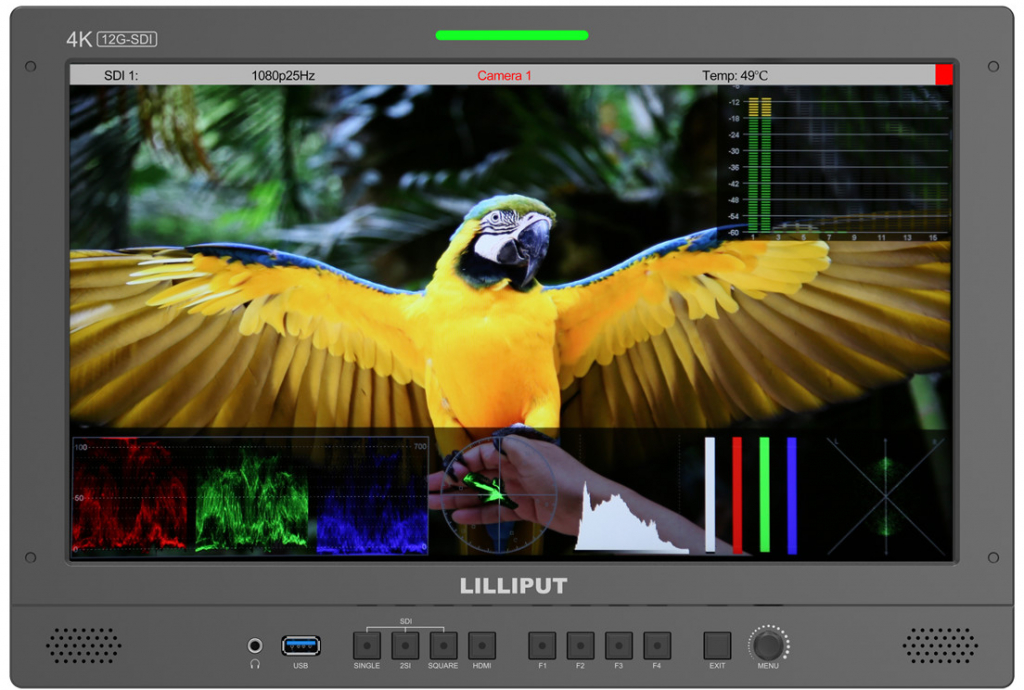This screenshot has height=690, width=1024.
Task: Push the SINGLE SDI button
Action: (366, 646)
